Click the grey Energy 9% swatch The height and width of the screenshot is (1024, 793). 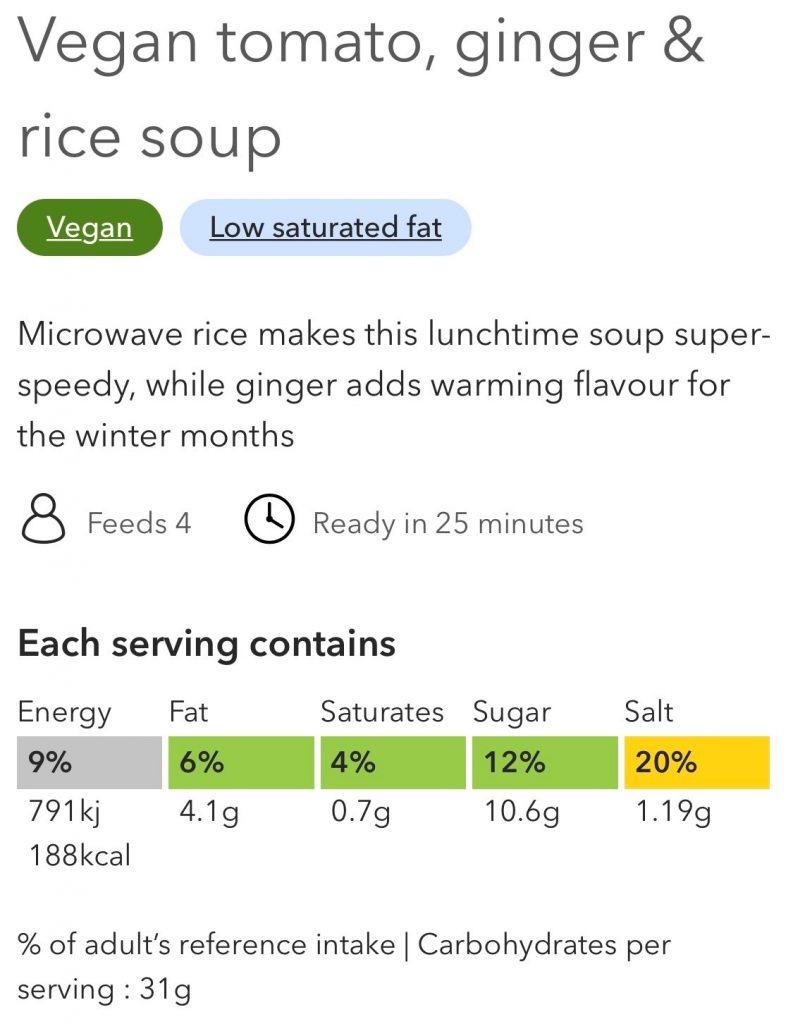[x=89, y=763]
